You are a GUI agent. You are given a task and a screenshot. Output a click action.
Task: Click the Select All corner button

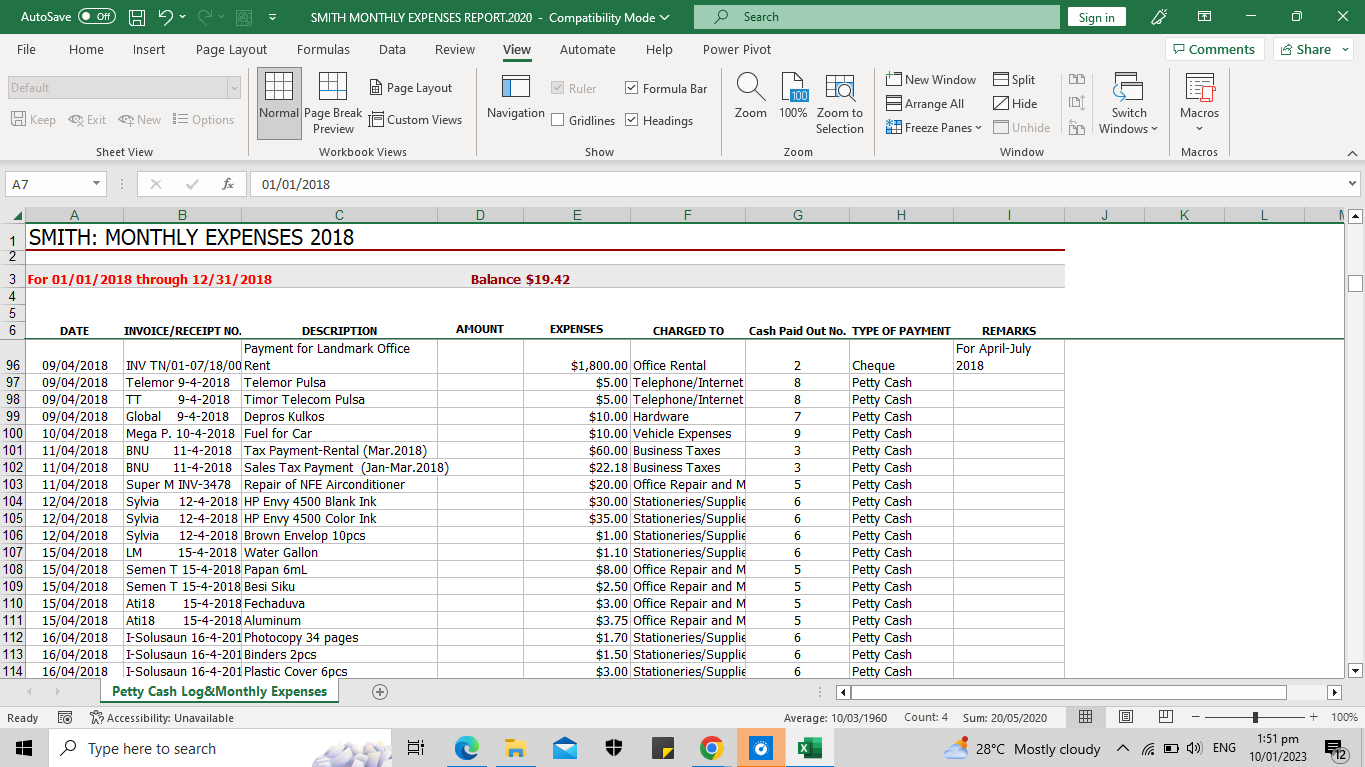pyautogui.click(x=14, y=215)
